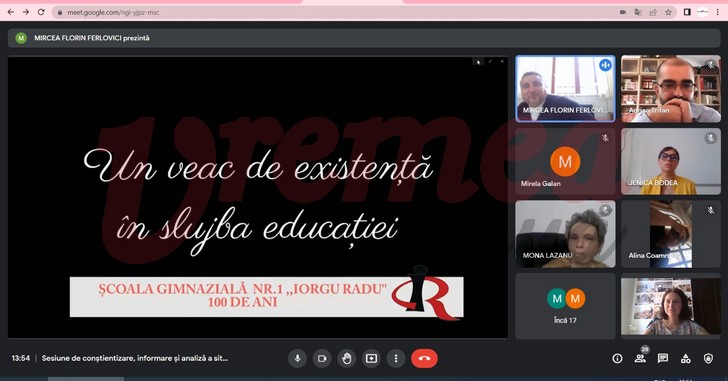728x381 pixels.
Task: Click the share page icon in the address bar
Action: 653,13
